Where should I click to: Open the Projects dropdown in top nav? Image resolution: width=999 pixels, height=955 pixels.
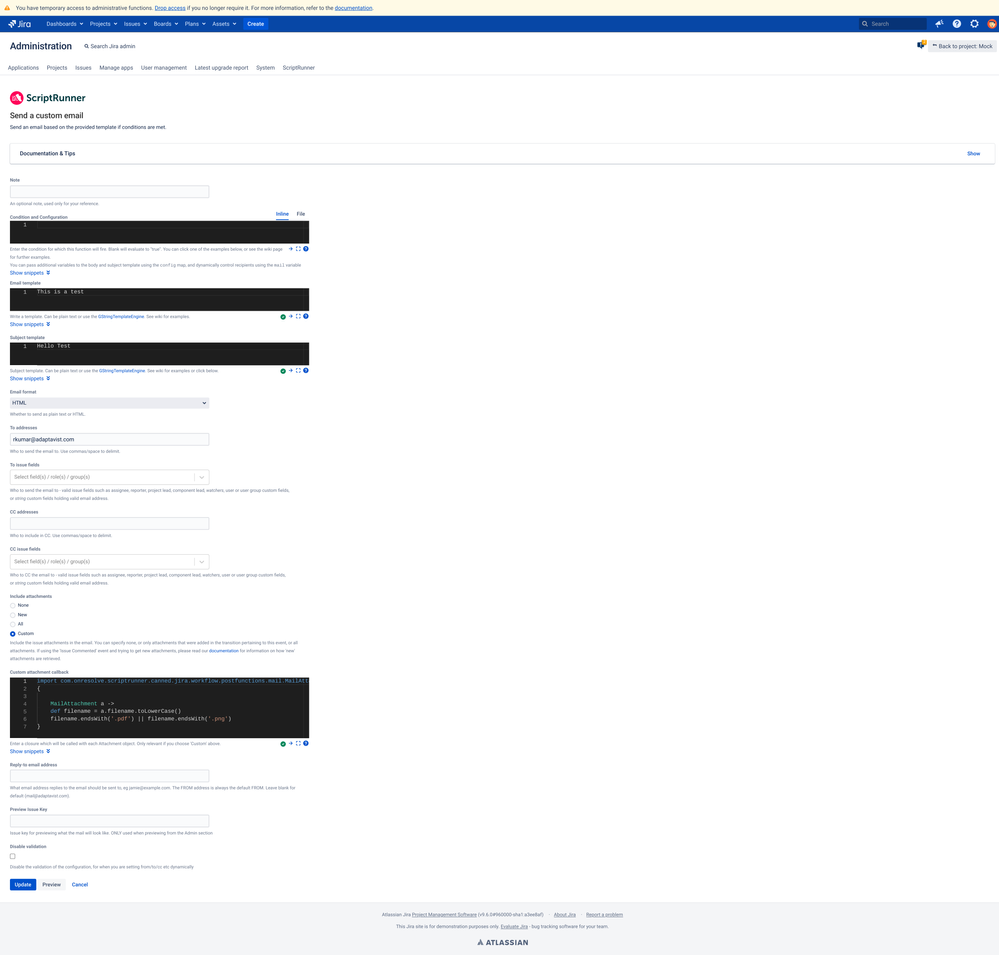click(x=103, y=24)
